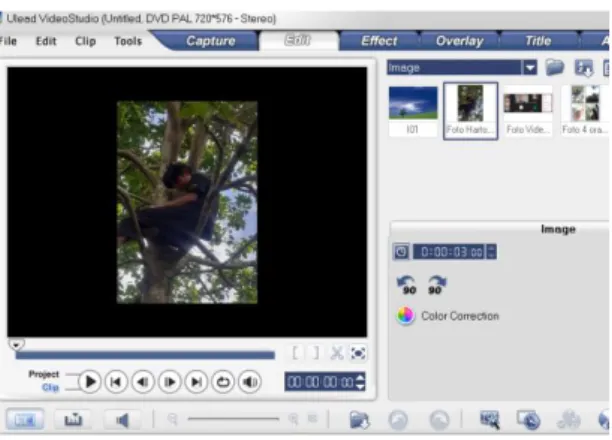Image resolution: width=612 pixels, height=440 pixels.
Task: Set mark-out with right bracket
Action: (315, 353)
